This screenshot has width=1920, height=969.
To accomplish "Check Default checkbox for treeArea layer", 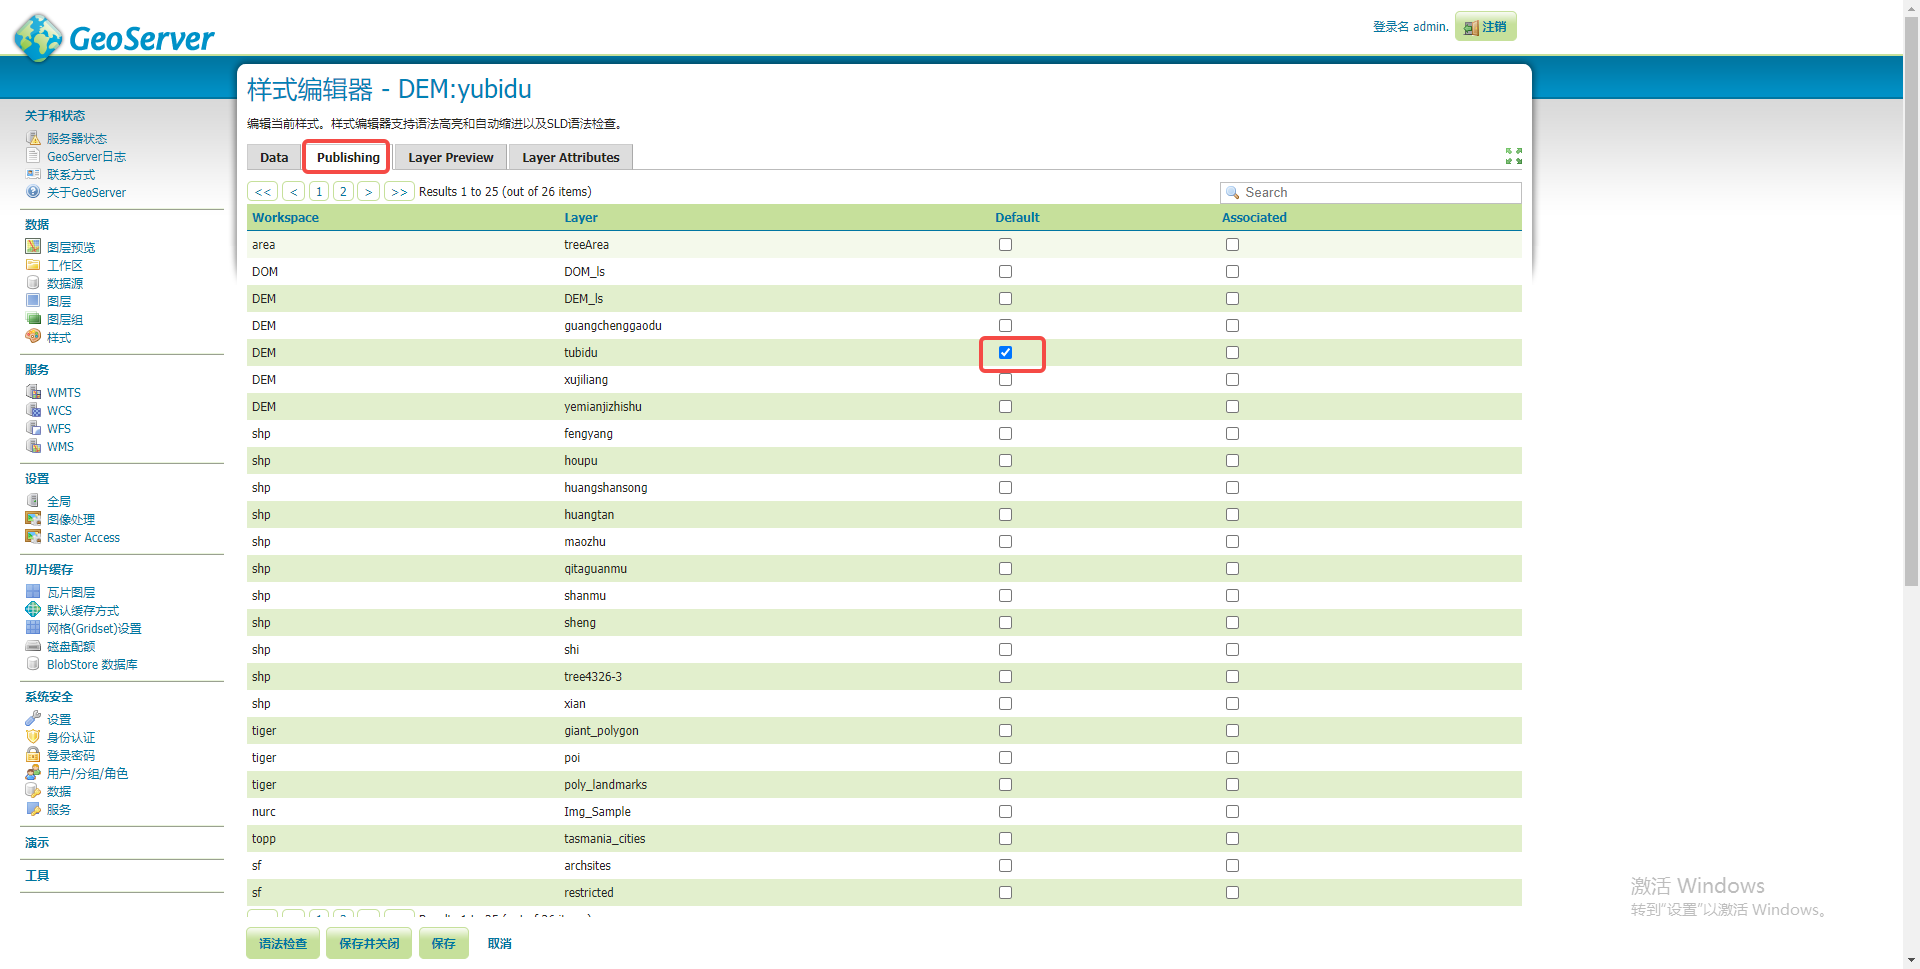I will 1005,245.
